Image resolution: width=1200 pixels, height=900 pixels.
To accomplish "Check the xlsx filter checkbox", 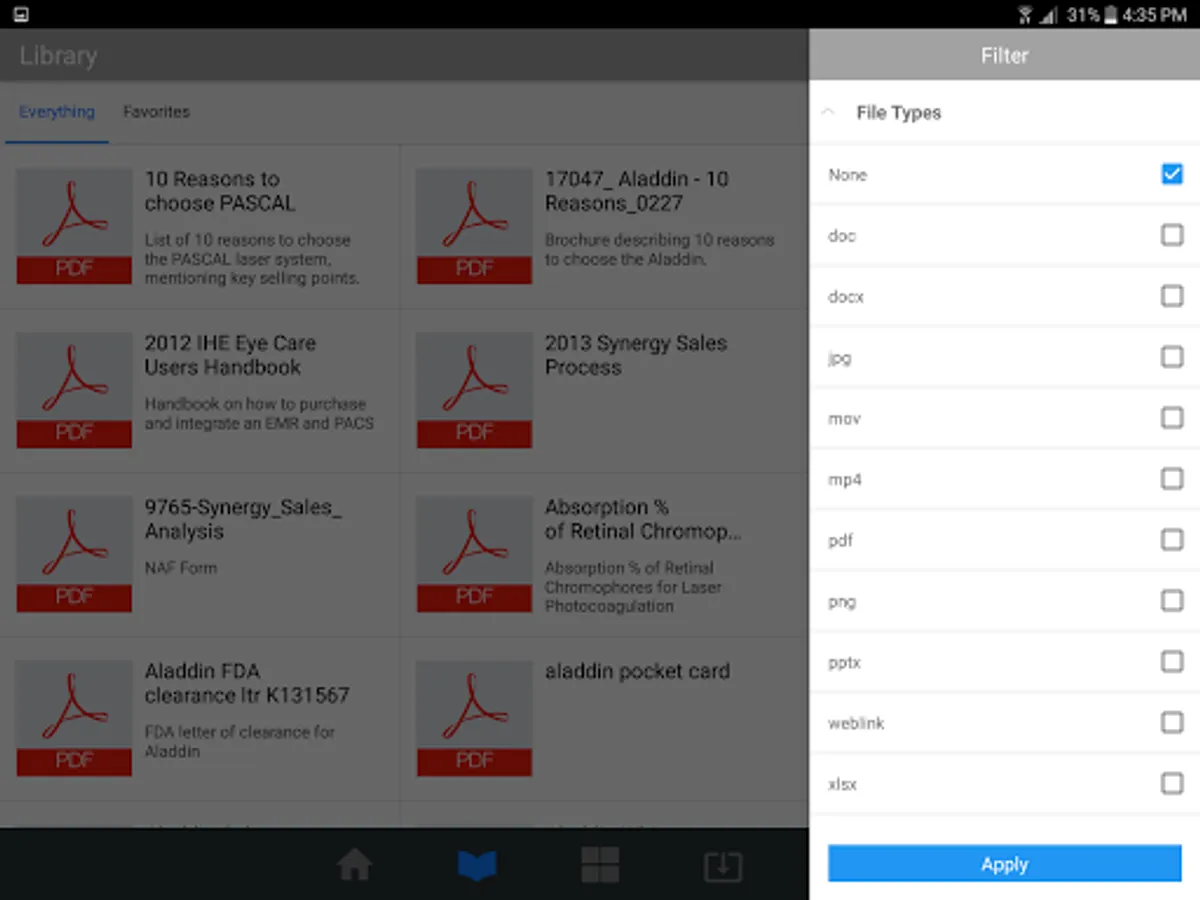I will pos(1172,784).
